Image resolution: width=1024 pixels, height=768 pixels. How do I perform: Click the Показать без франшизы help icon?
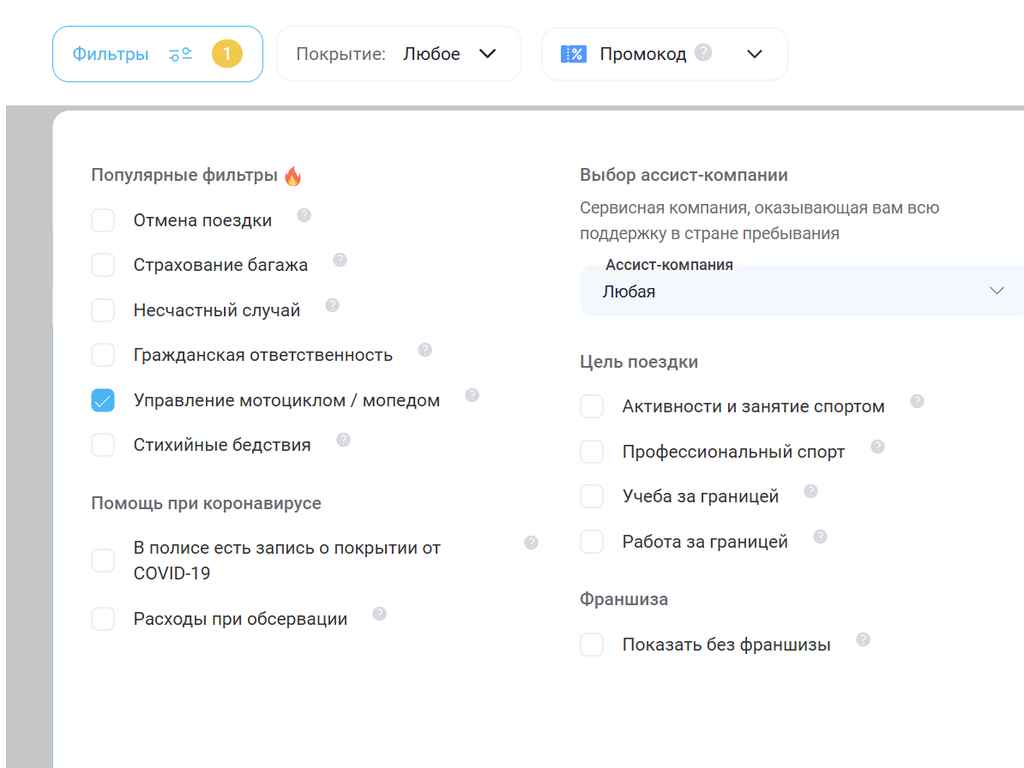(x=863, y=639)
